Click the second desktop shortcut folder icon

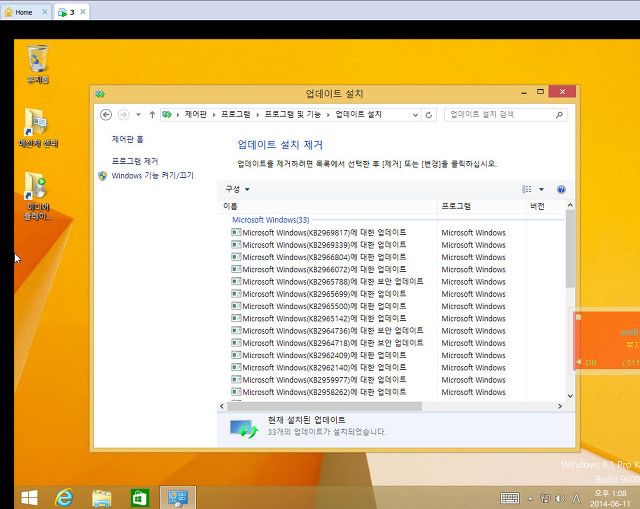point(38,127)
